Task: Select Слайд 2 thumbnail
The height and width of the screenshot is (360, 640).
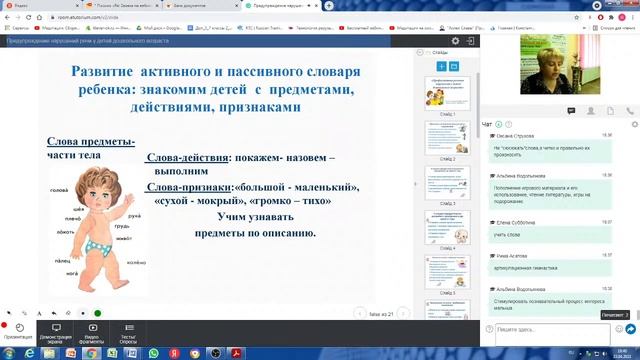Action: 447,138
